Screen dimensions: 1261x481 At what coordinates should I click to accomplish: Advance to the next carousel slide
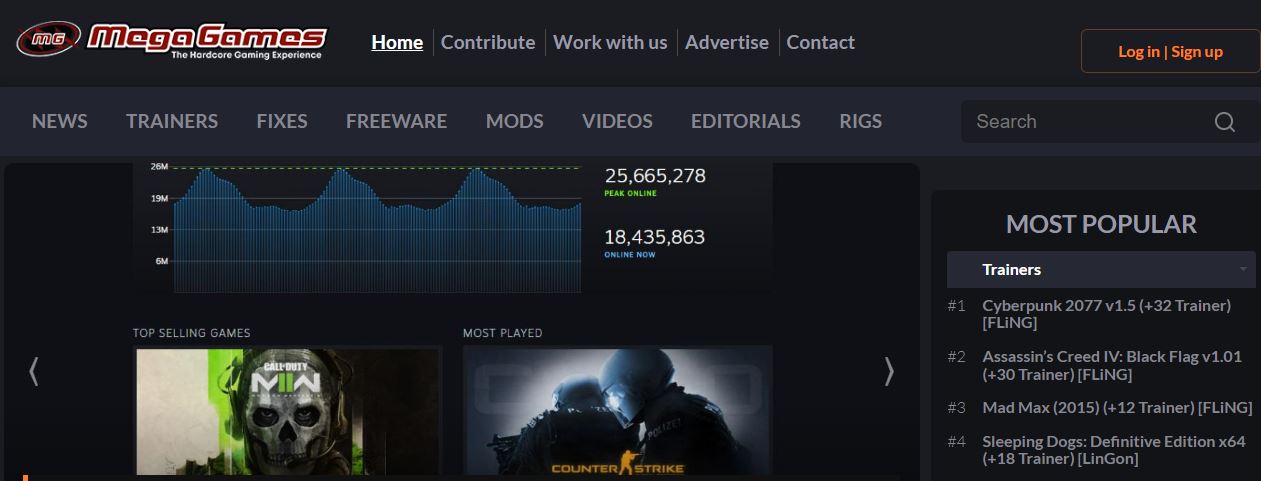[889, 371]
